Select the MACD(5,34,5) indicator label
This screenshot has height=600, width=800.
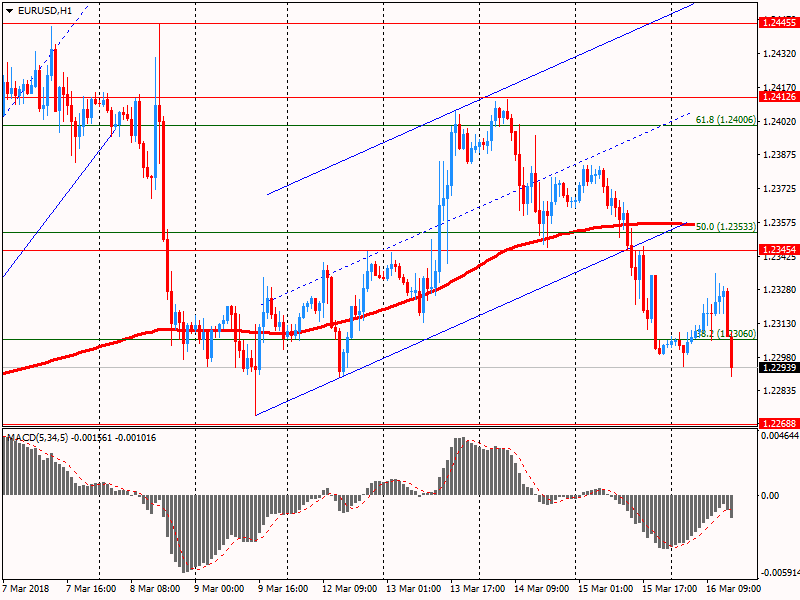click(x=37, y=438)
